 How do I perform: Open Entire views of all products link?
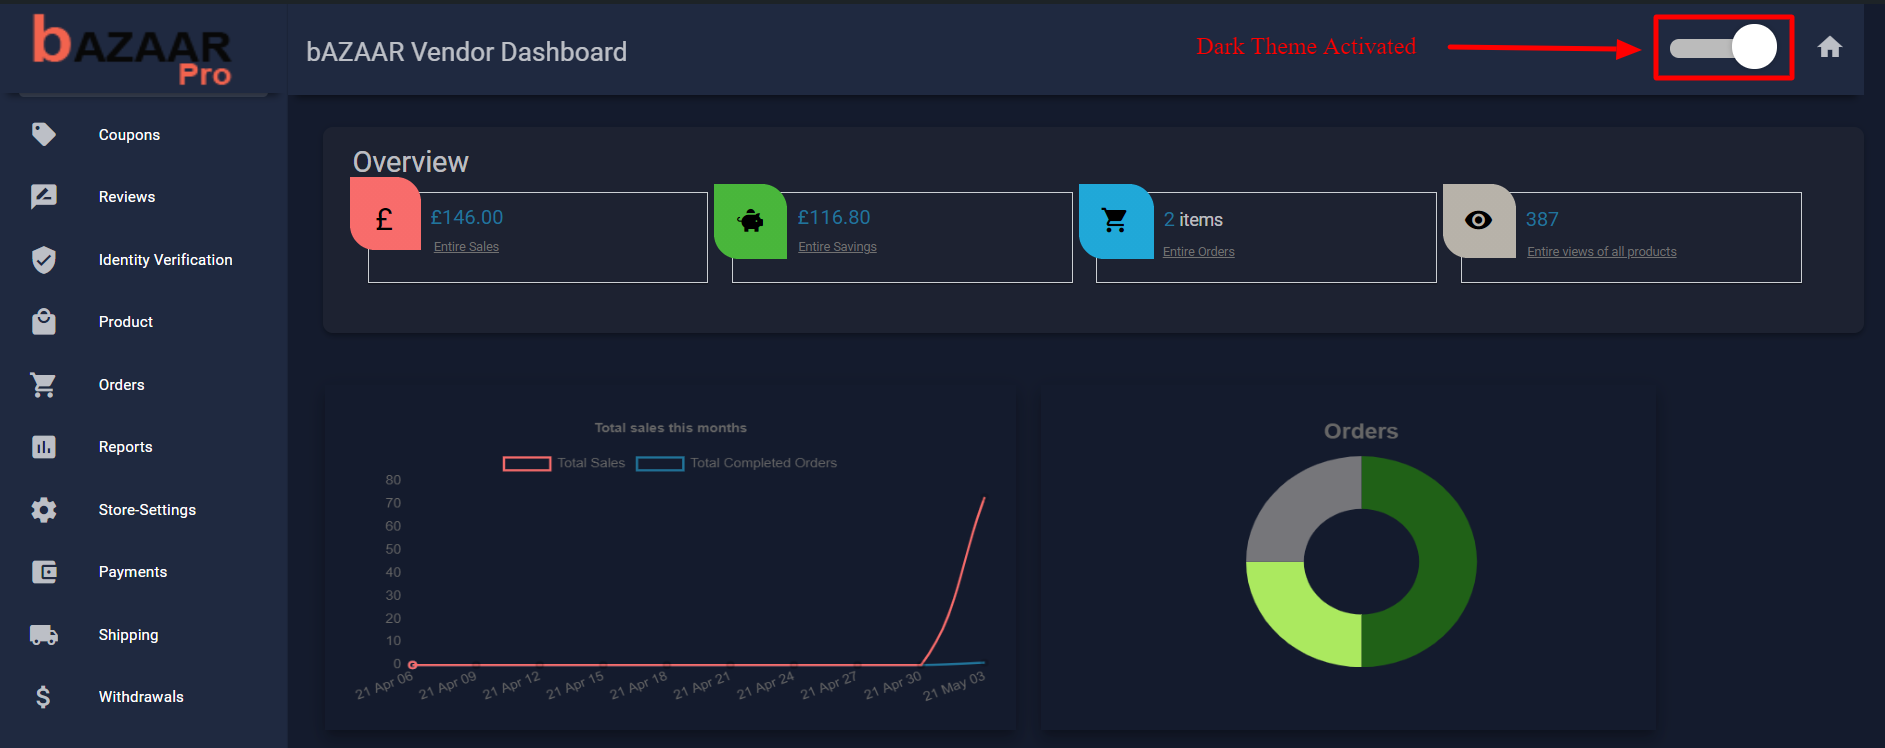pos(1602,252)
